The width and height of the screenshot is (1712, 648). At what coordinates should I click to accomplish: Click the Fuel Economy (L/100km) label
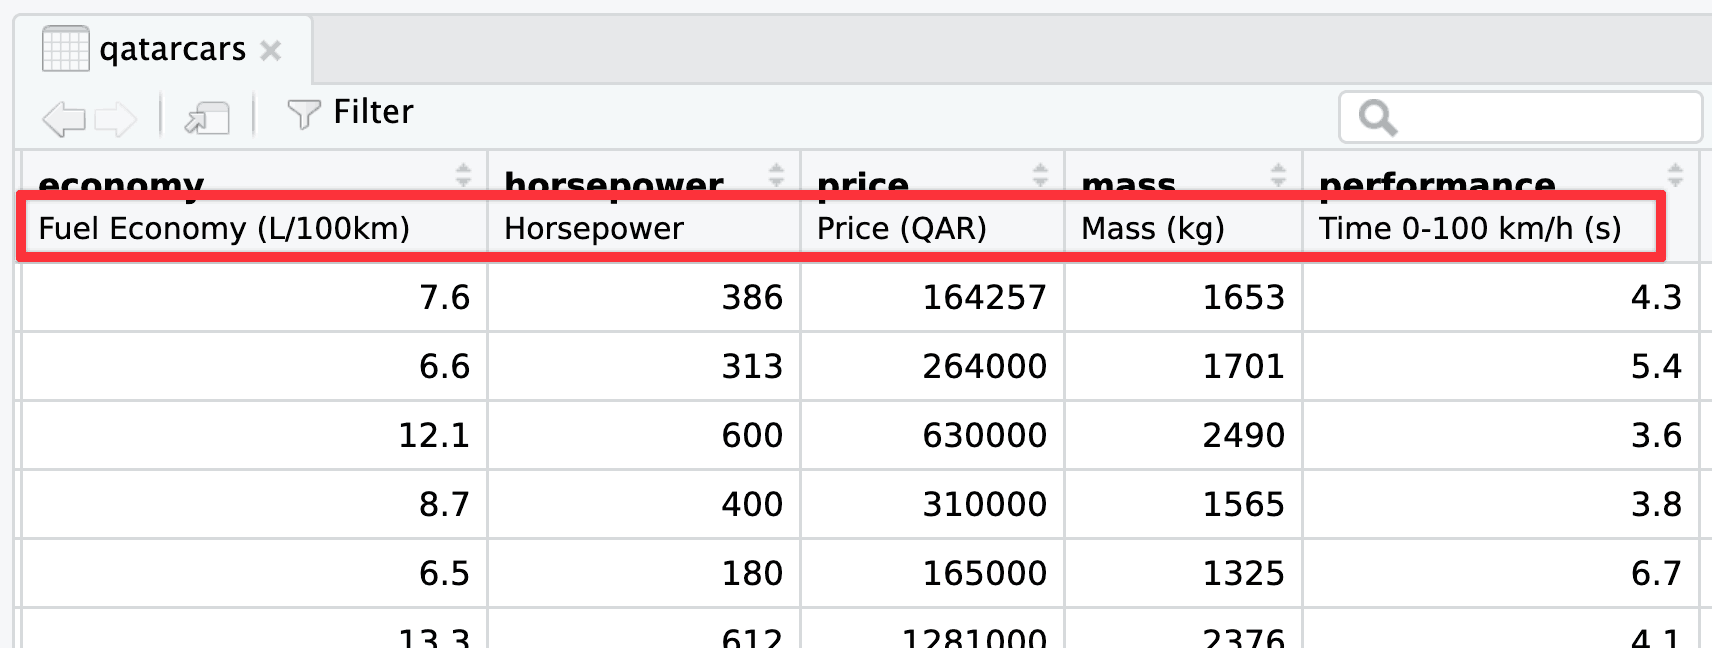pos(224,229)
